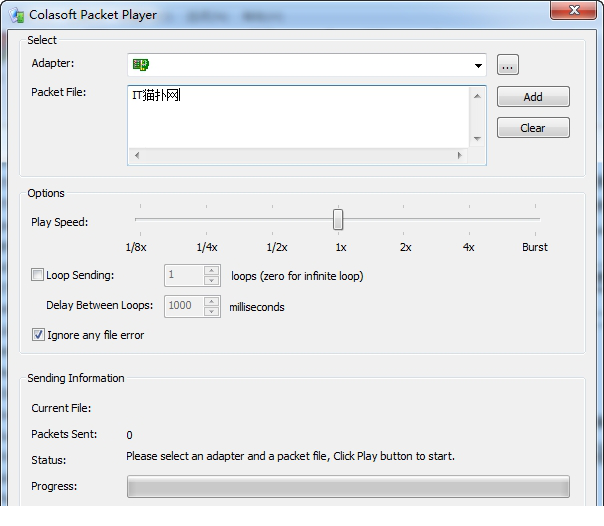Click the horizontal scroll right arrow

(460, 156)
